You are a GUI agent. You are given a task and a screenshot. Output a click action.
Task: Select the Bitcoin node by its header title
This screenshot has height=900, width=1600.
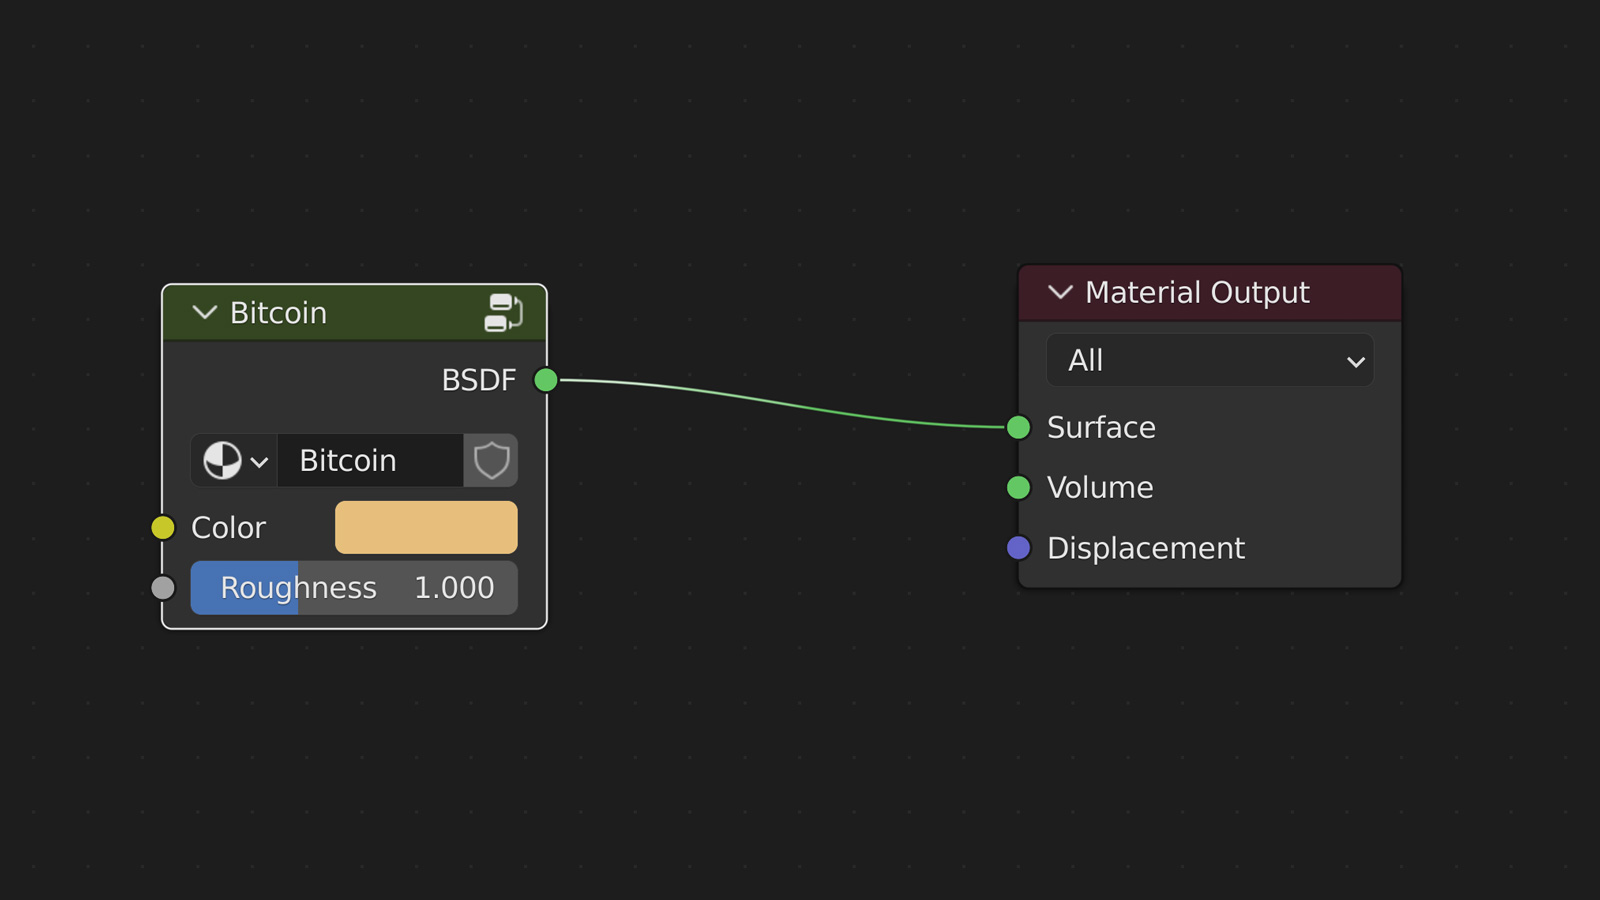pos(279,313)
